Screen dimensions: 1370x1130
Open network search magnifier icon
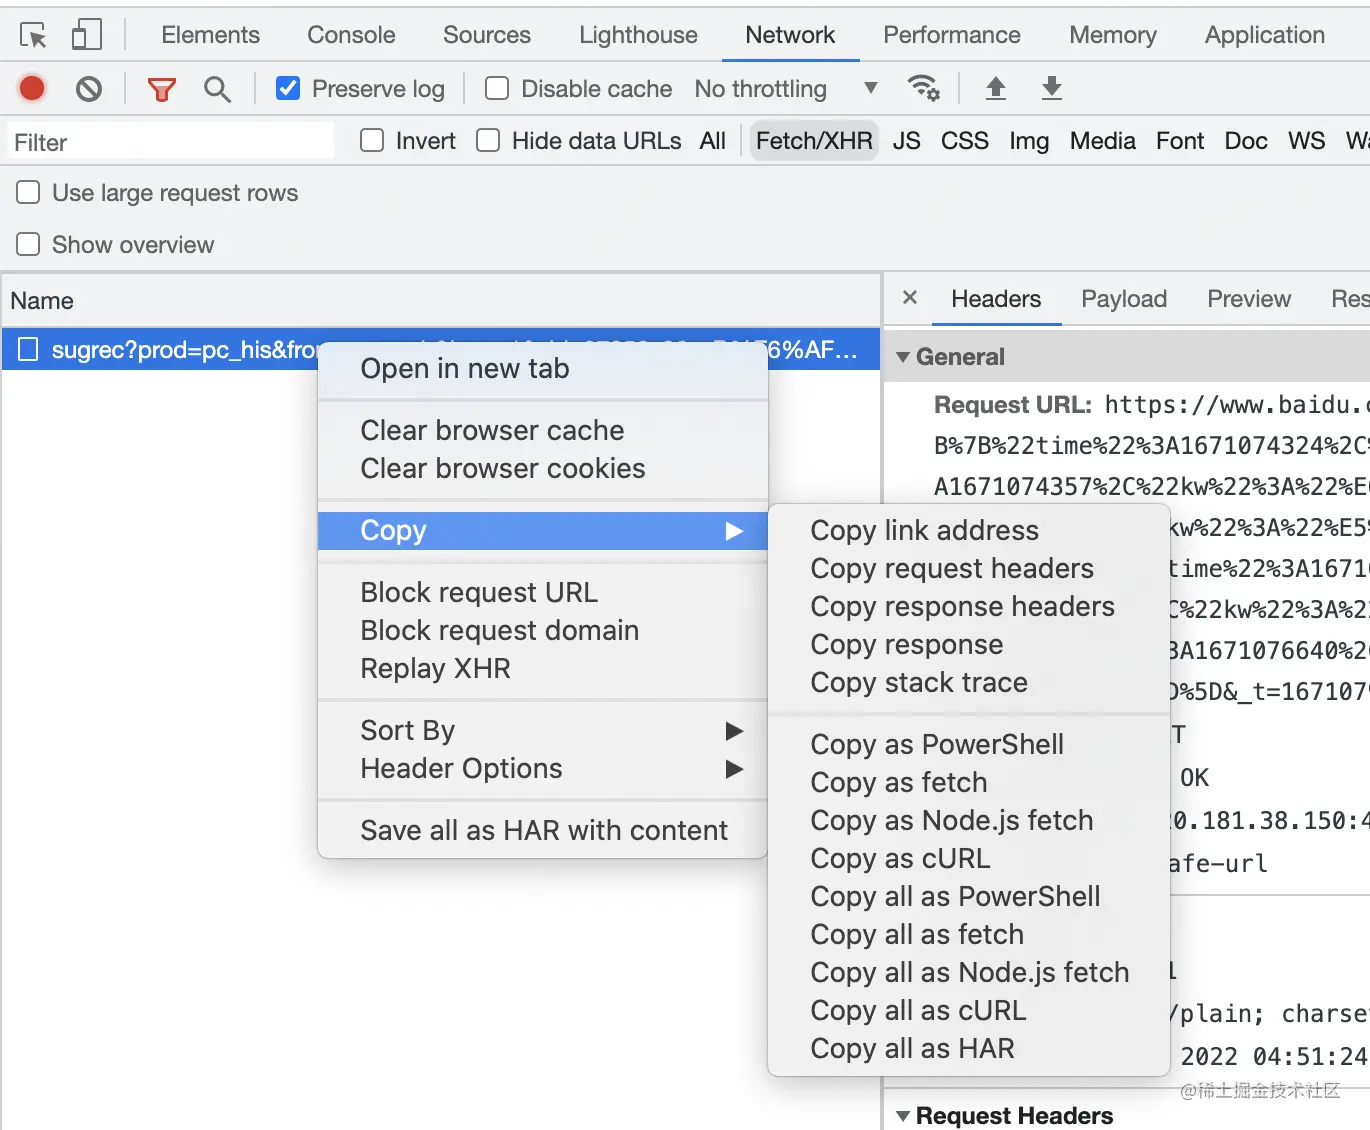coord(217,90)
